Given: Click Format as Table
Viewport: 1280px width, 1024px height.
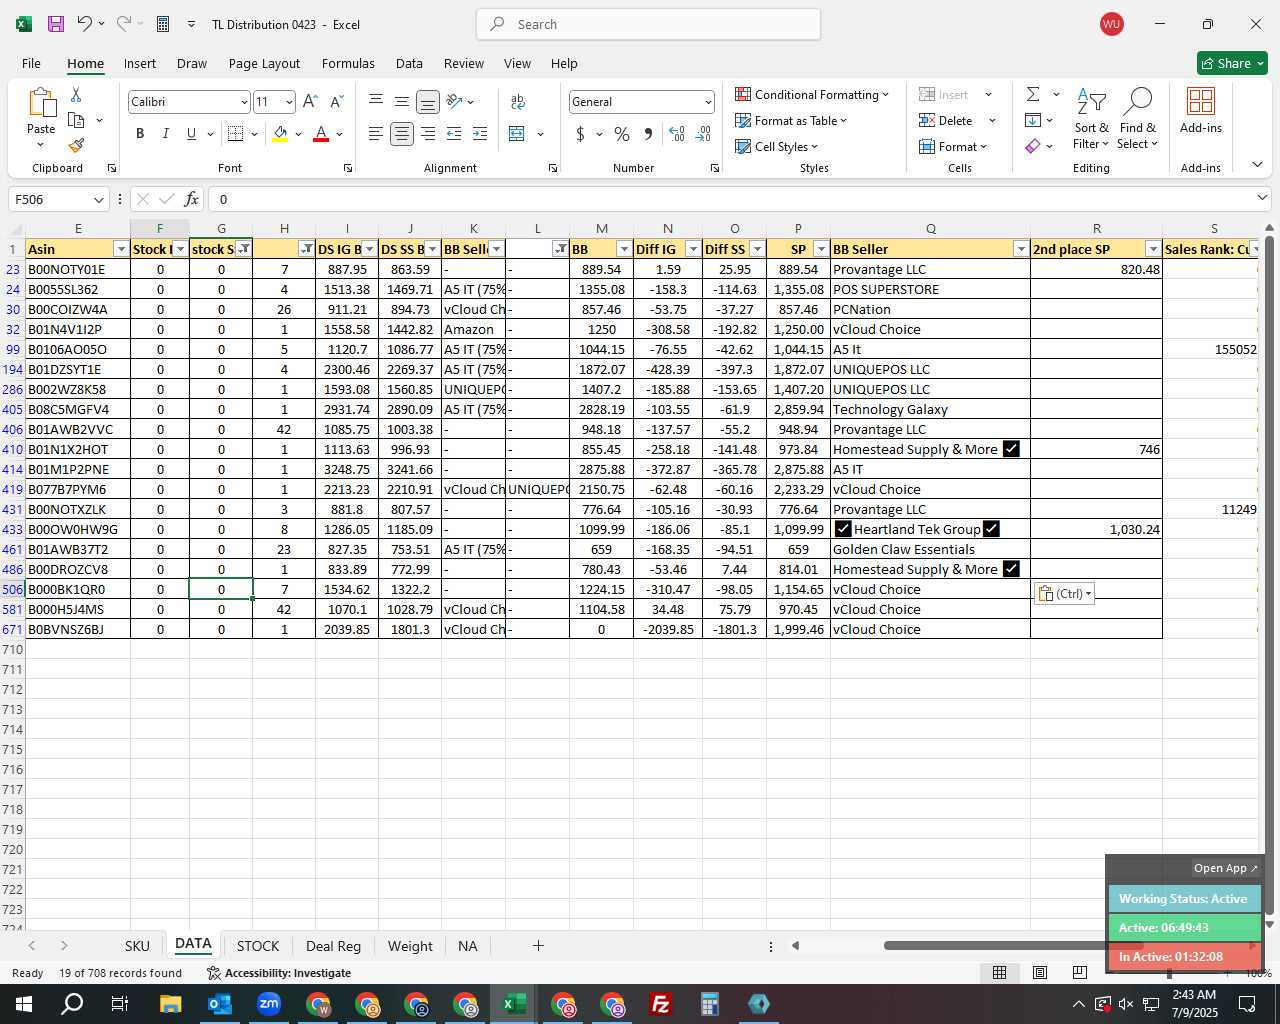Looking at the screenshot, I should tap(791, 120).
